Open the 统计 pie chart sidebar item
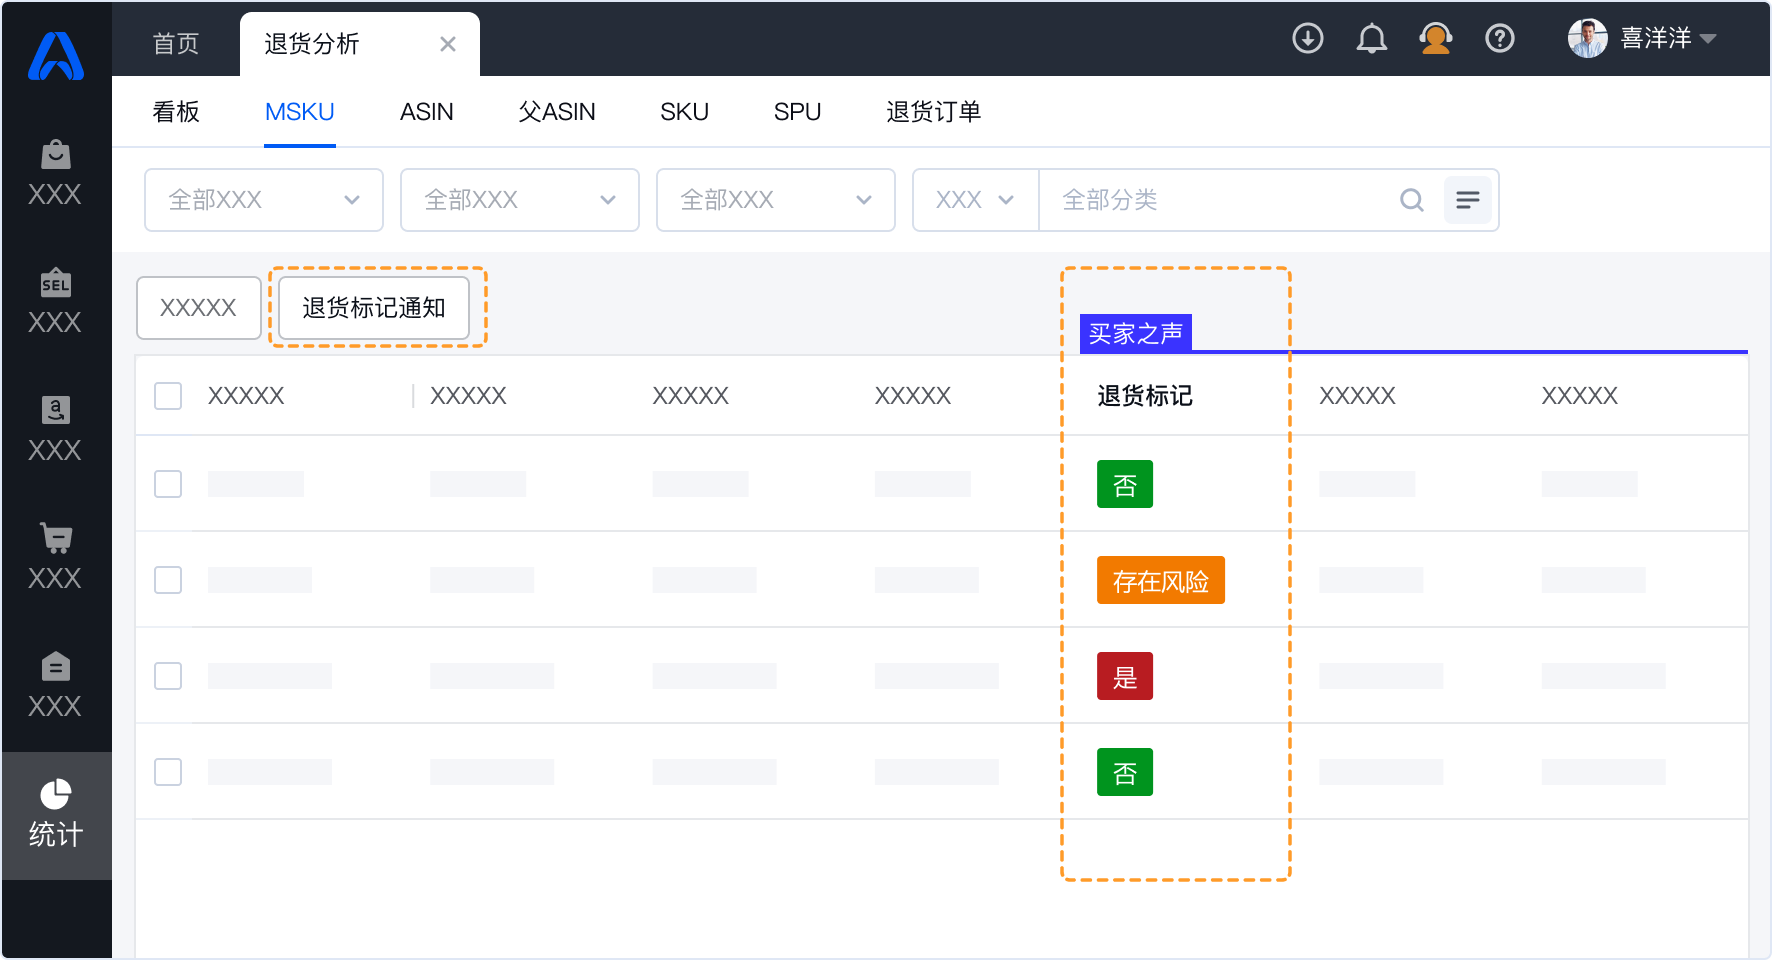 point(56,814)
